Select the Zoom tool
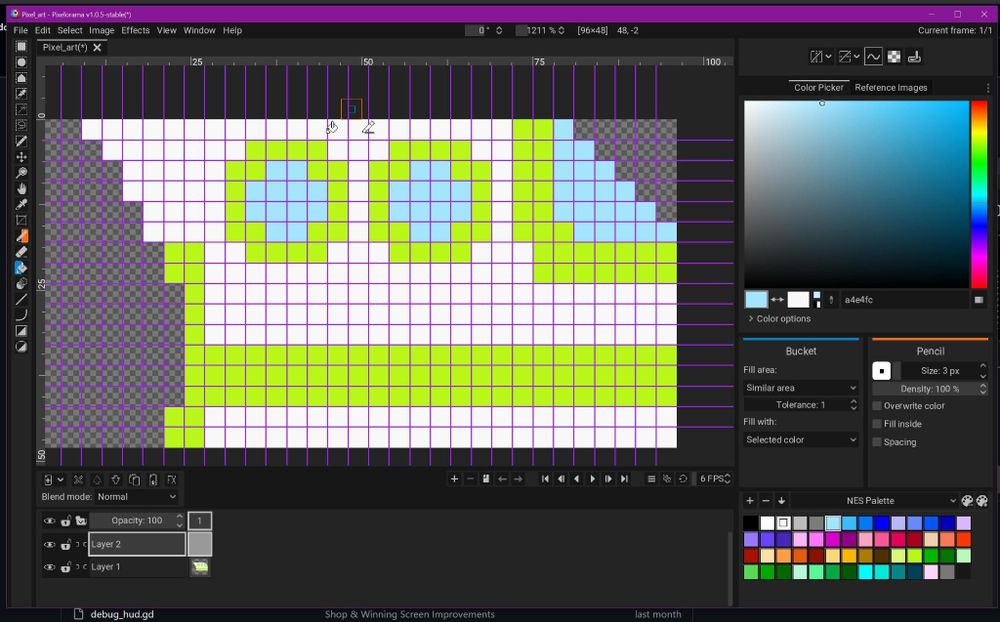Image resolution: width=1000 pixels, height=622 pixels. coord(21,173)
